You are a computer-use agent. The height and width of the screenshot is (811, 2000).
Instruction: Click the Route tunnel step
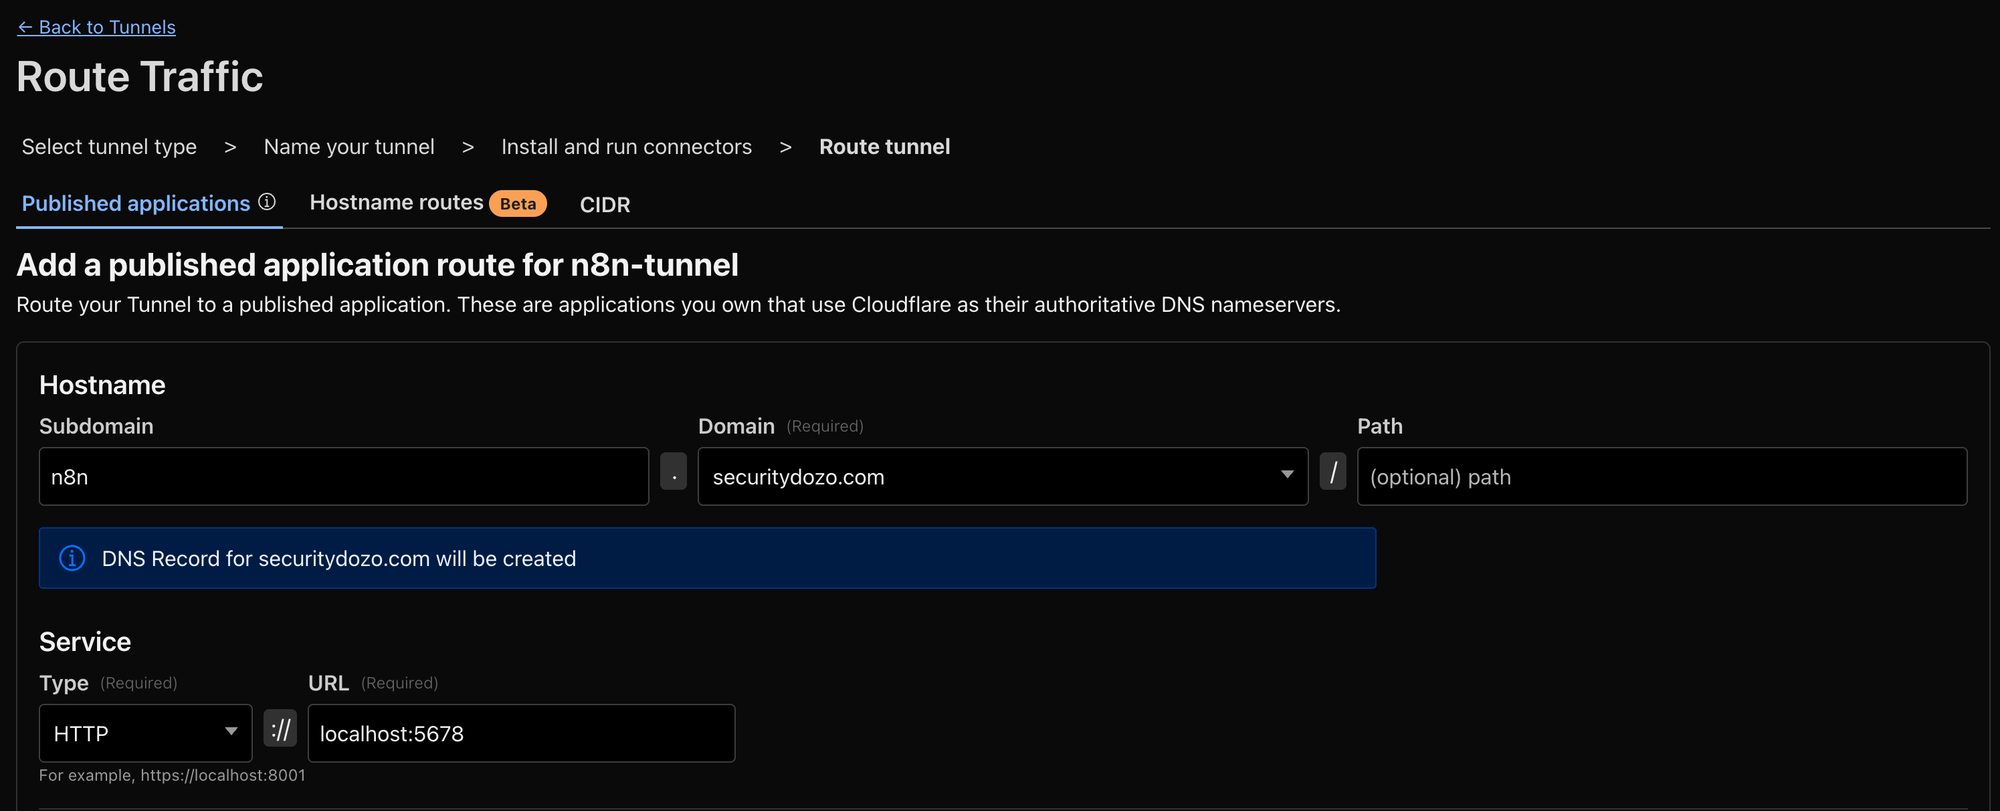click(884, 147)
